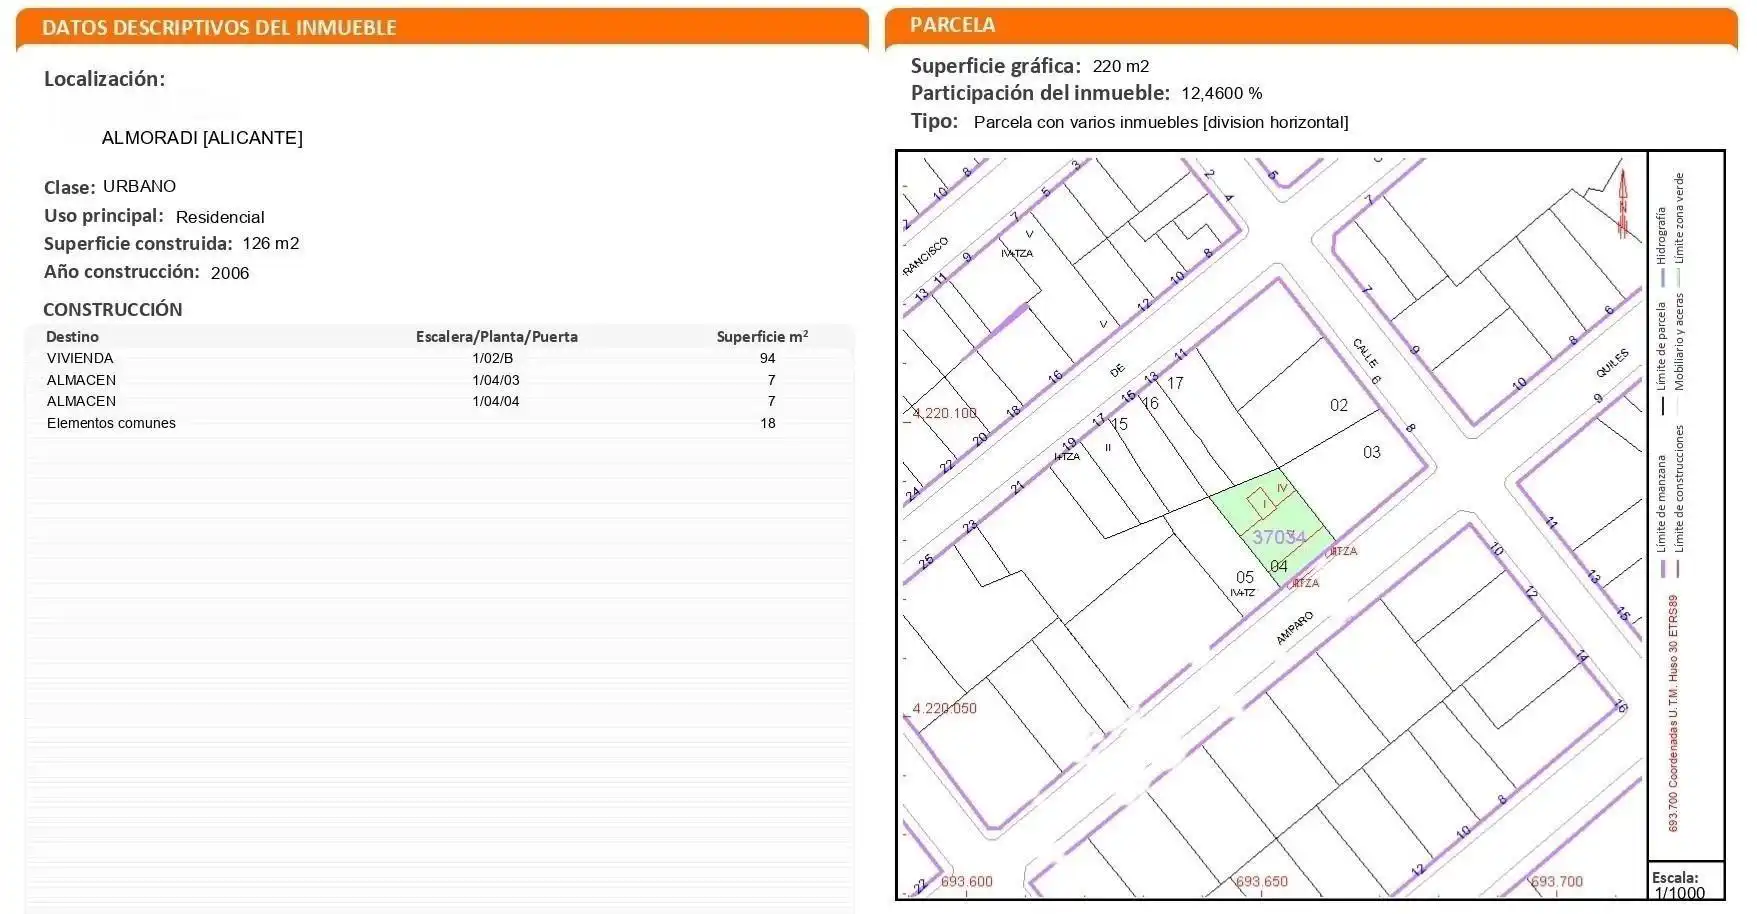Click the north arrow symbol on the map
1757x914 pixels.
1623,204
